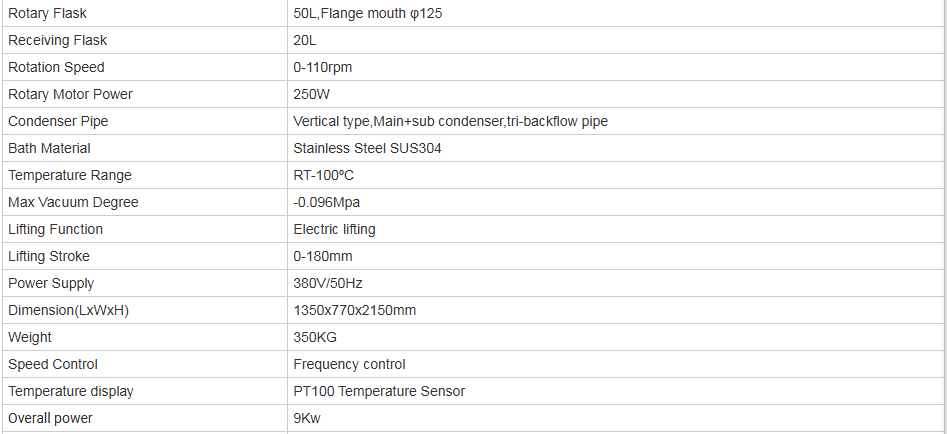Select the 380V/50Hz power supply value
This screenshot has width=947, height=434.
[x=327, y=283]
